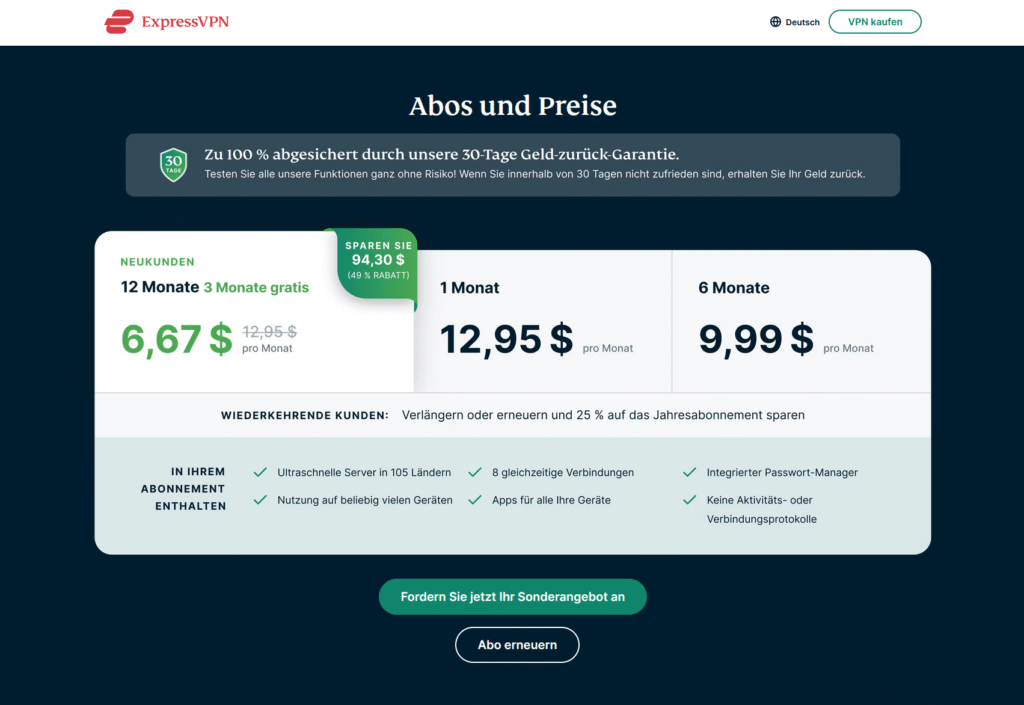Click checkmark beside Nutzung auf beliebig vielen Geräten
1024x705 pixels.
tap(260, 499)
